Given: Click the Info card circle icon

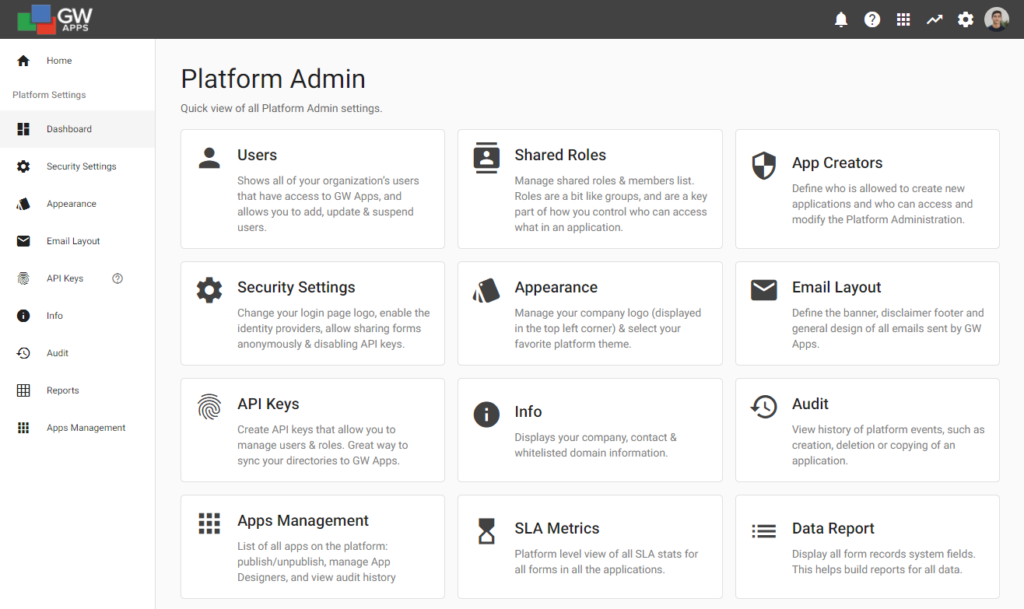Looking at the screenshot, I should point(487,414).
